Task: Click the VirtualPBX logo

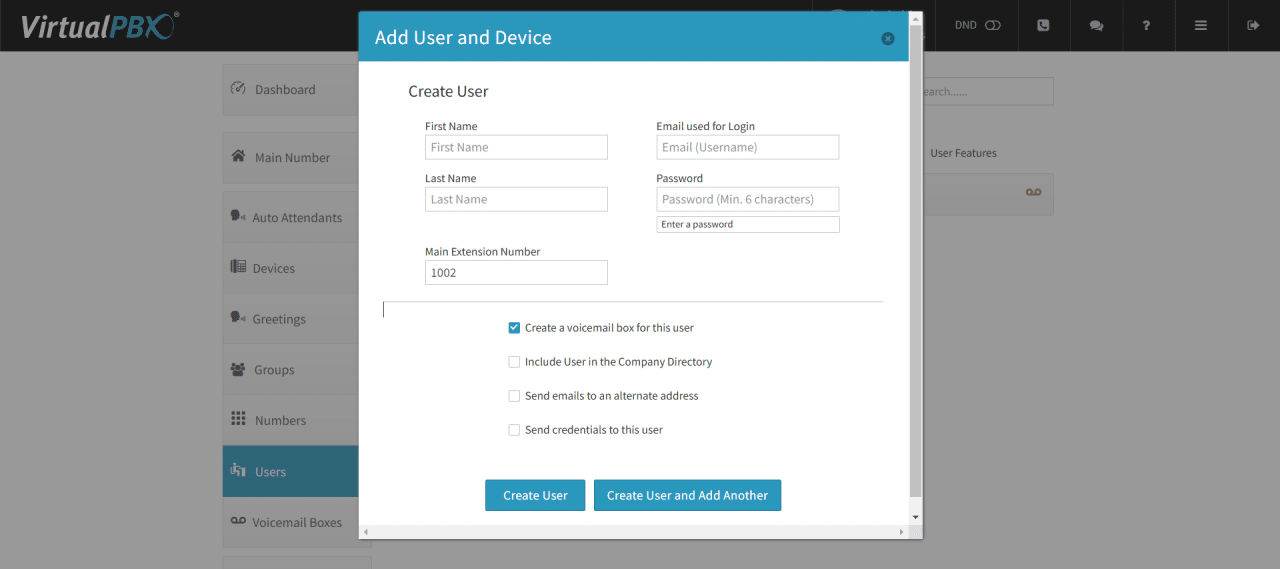Action: click(98, 26)
